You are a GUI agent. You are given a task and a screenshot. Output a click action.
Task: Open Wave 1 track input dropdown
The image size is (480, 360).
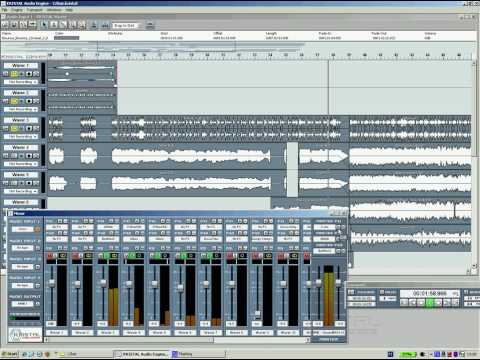(x=21, y=82)
